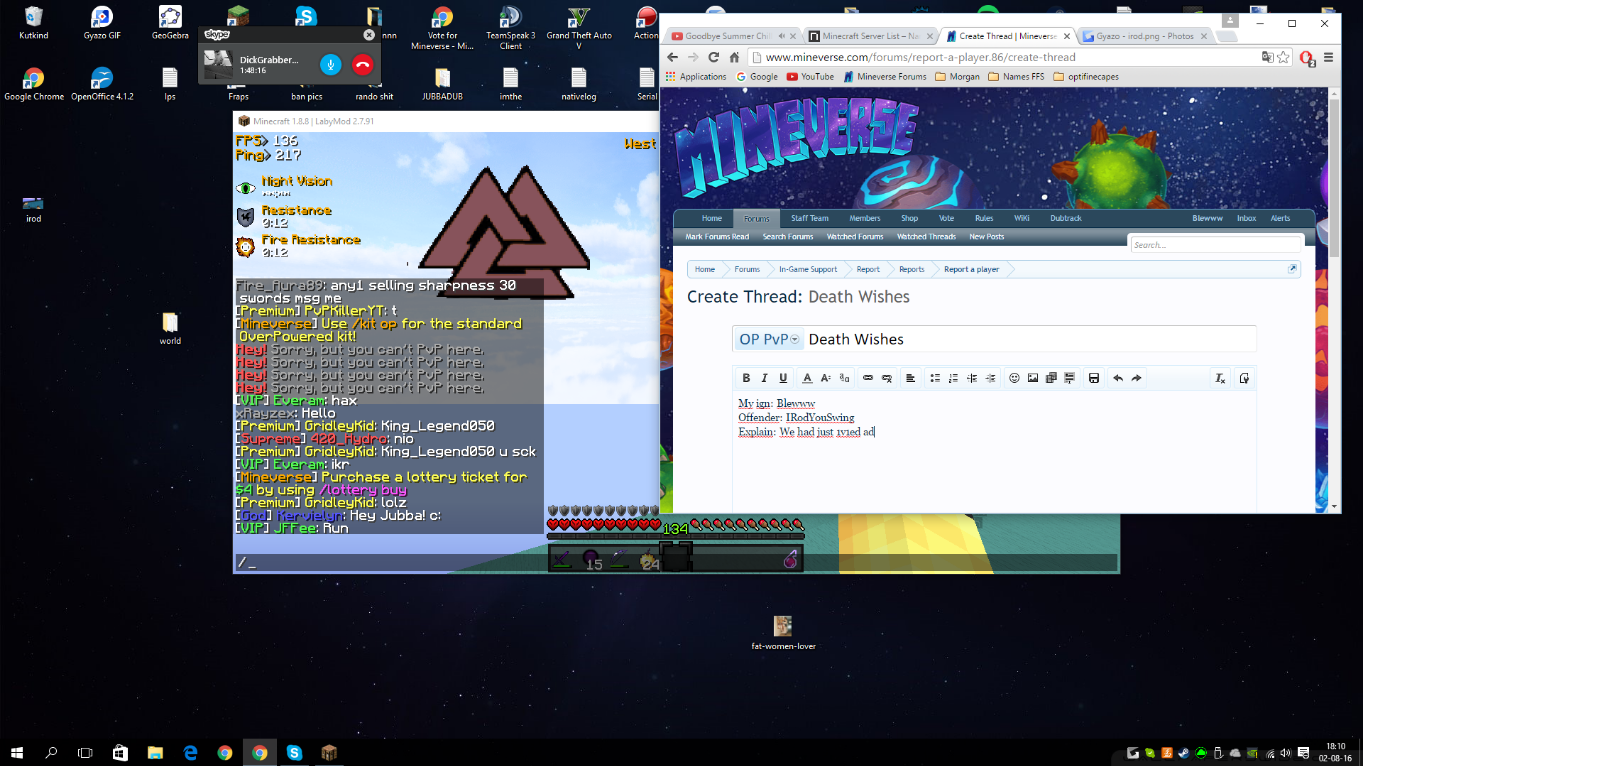Image resolution: width=1600 pixels, height=766 pixels.
Task: Open the OP PvP thread prefix dropdown
Action: coord(768,339)
